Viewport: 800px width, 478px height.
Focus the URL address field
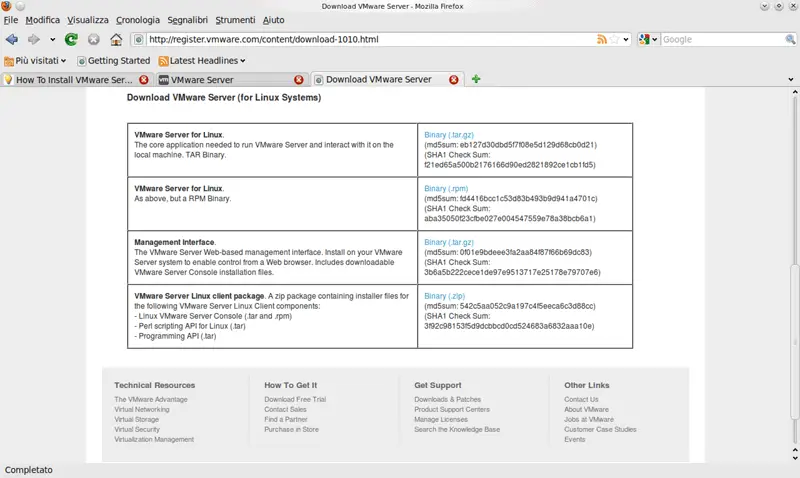[370, 39]
